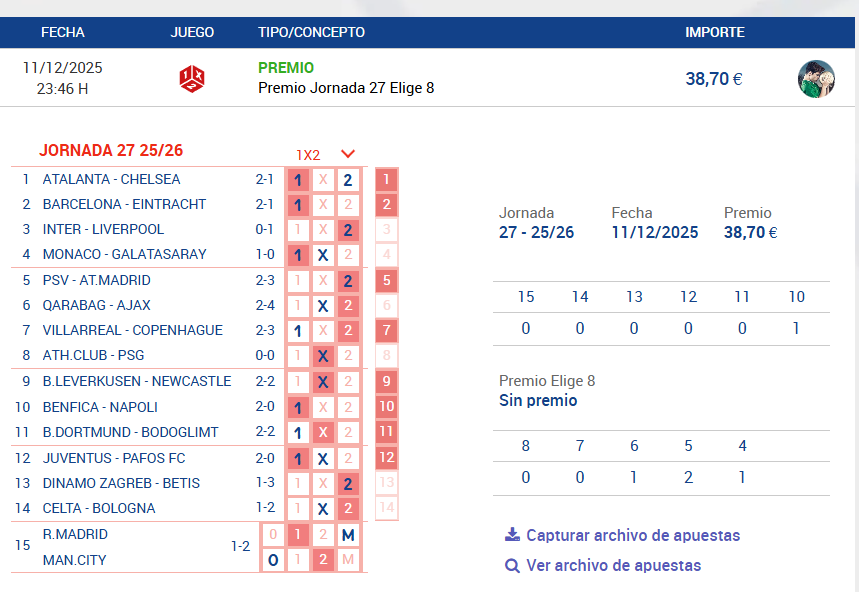The height and width of the screenshot is (592, 859).
Task: Click the JORNADA 27 25/26 heading
Action: tap(111, 151)
